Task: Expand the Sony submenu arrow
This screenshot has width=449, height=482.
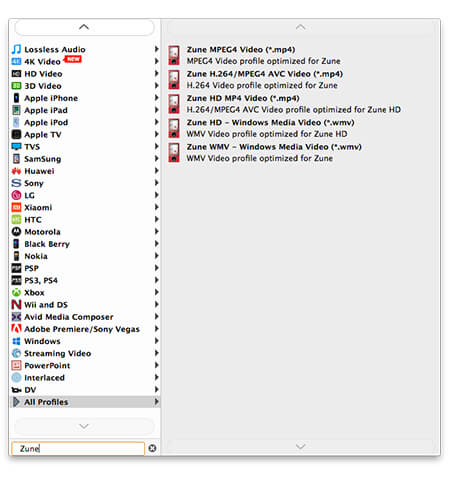Action: pos(156,183)
